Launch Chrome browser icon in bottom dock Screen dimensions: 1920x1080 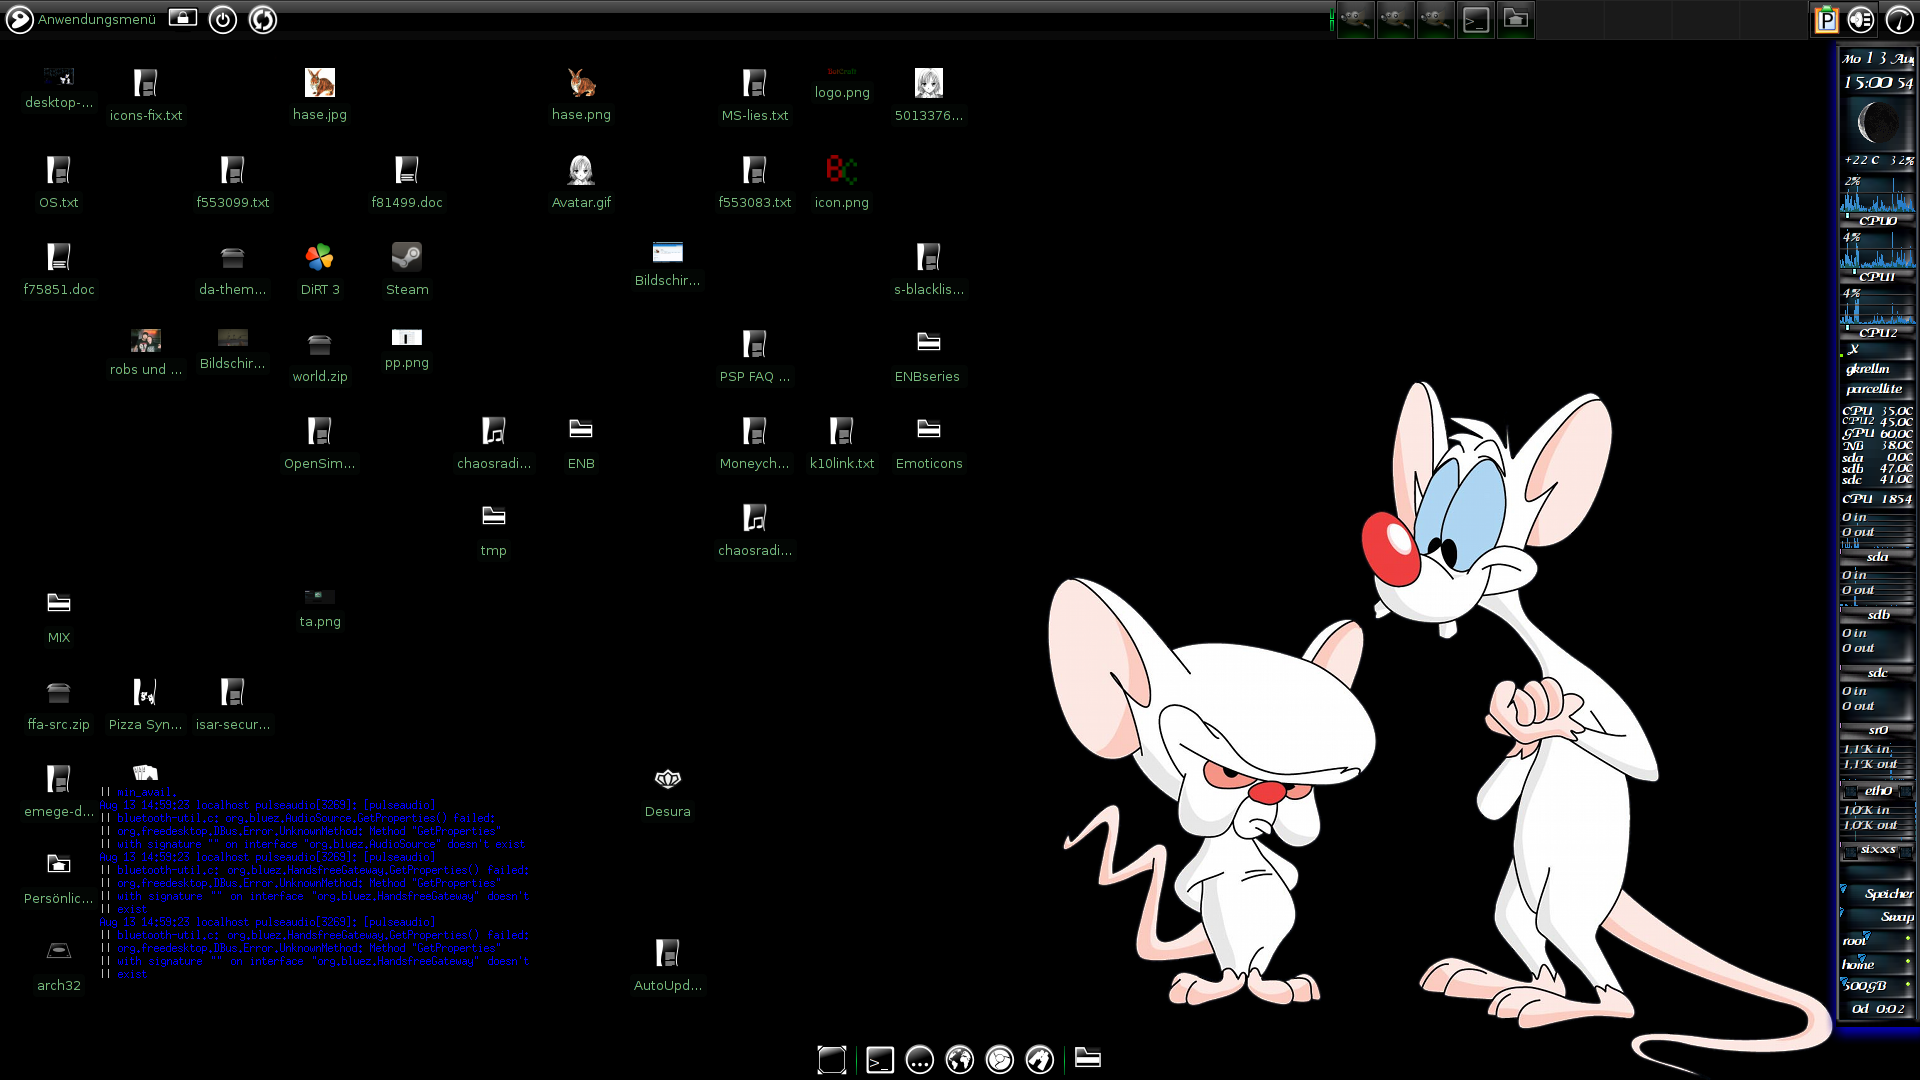(1000, 1060)
